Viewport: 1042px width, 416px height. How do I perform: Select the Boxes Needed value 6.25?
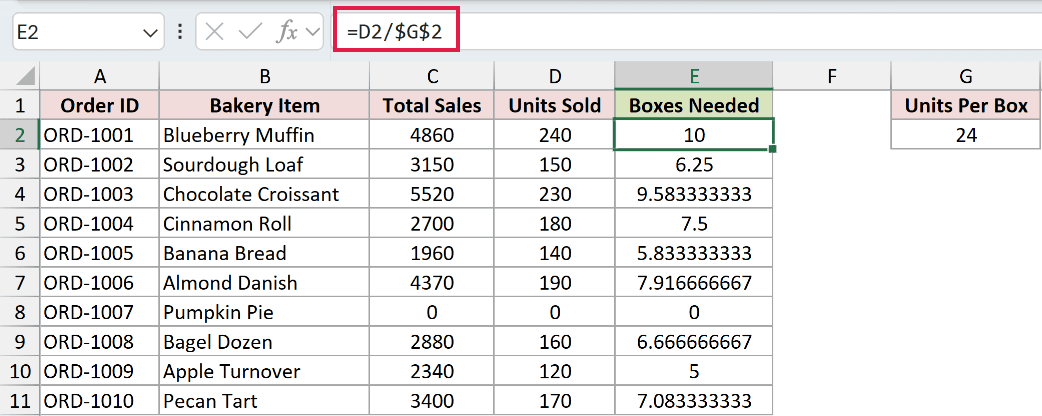[x=694, y=164]
